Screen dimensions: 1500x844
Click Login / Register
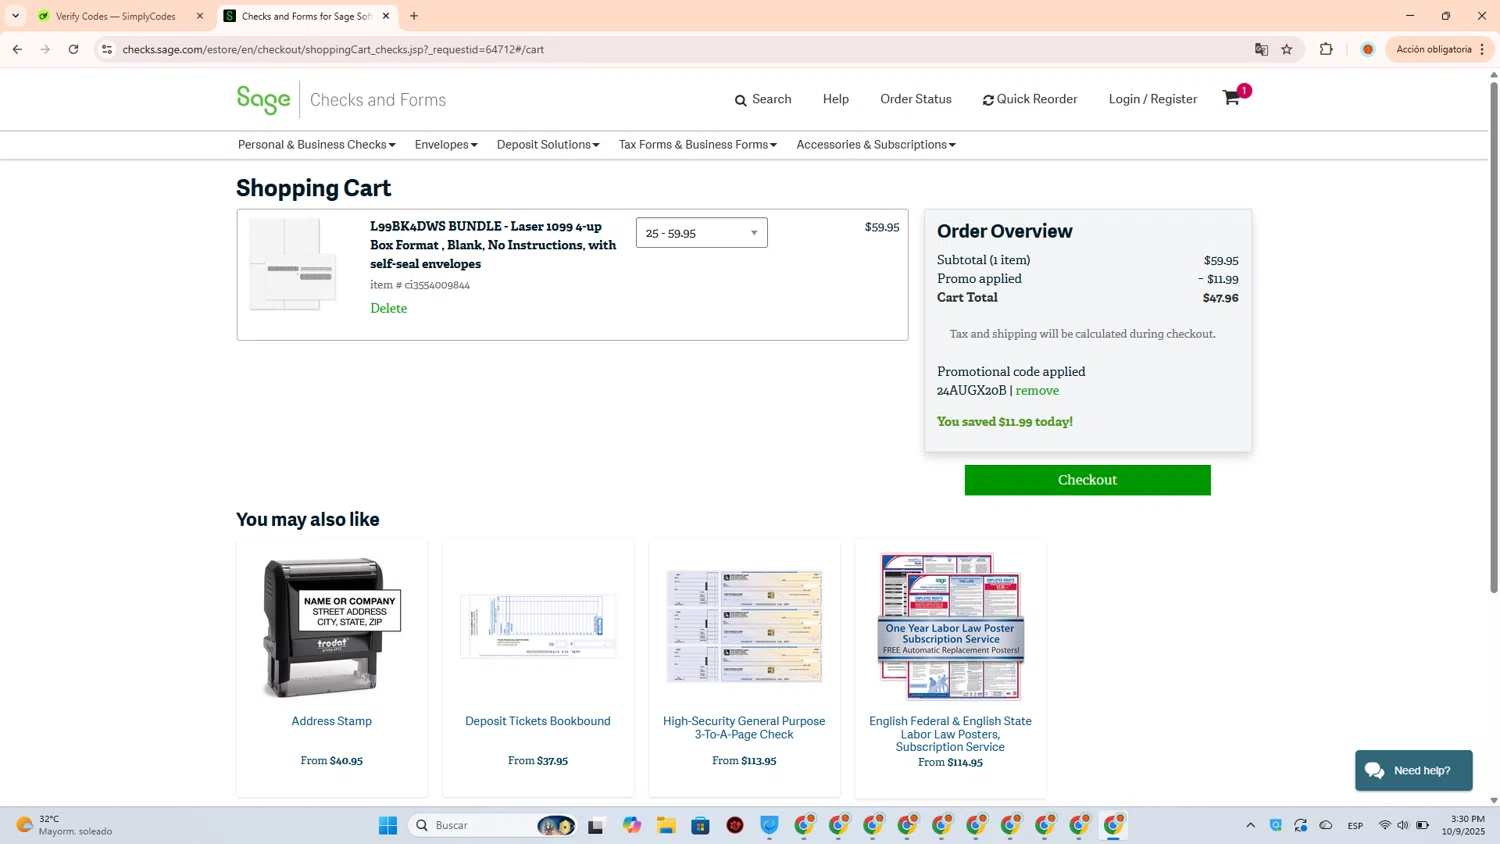(x=1153, y=99)
